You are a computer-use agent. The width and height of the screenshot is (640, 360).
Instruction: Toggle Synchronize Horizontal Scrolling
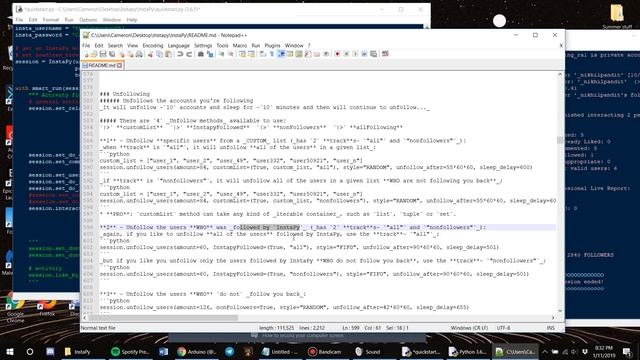point(251,54)
